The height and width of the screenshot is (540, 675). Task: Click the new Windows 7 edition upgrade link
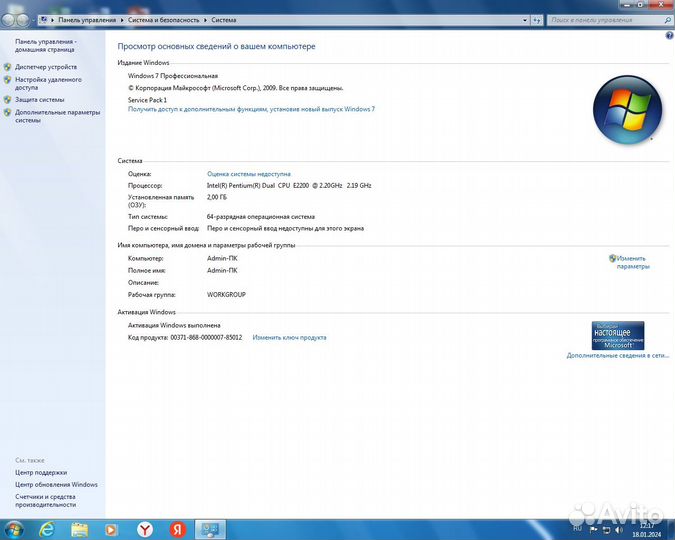coord(251,109)
